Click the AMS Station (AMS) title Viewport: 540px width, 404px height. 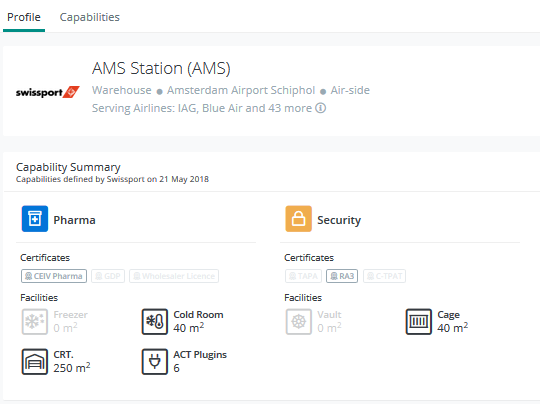[x=161, y=68]
